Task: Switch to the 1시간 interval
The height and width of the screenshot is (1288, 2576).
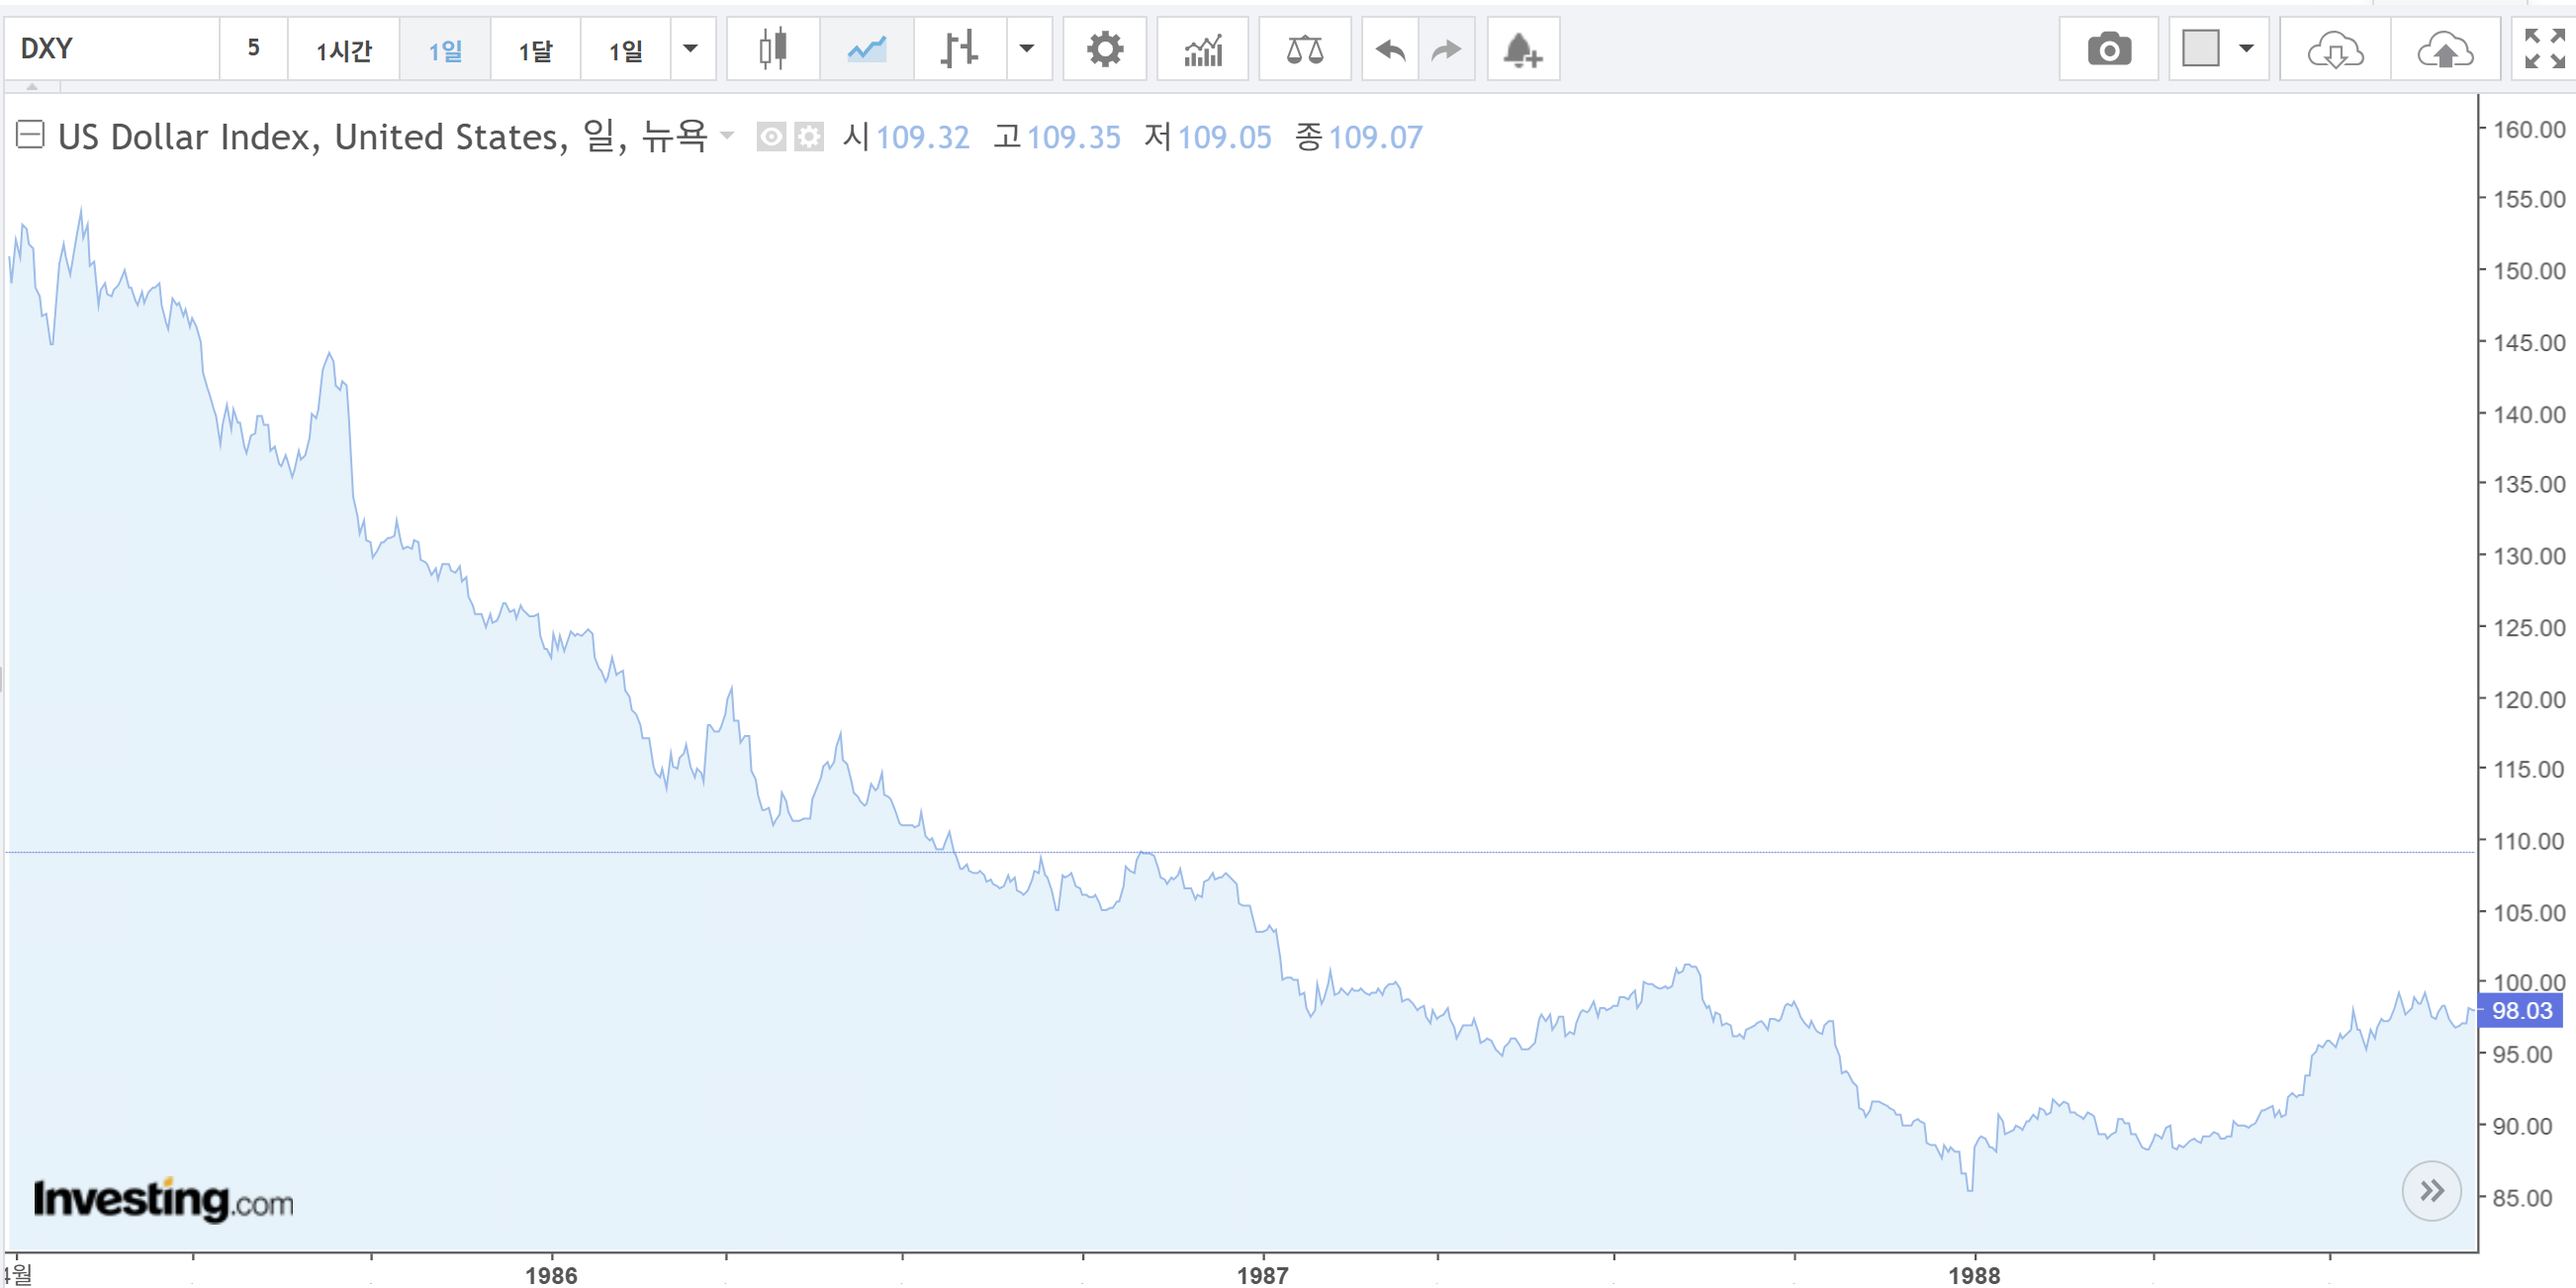Action: (343, 49)
